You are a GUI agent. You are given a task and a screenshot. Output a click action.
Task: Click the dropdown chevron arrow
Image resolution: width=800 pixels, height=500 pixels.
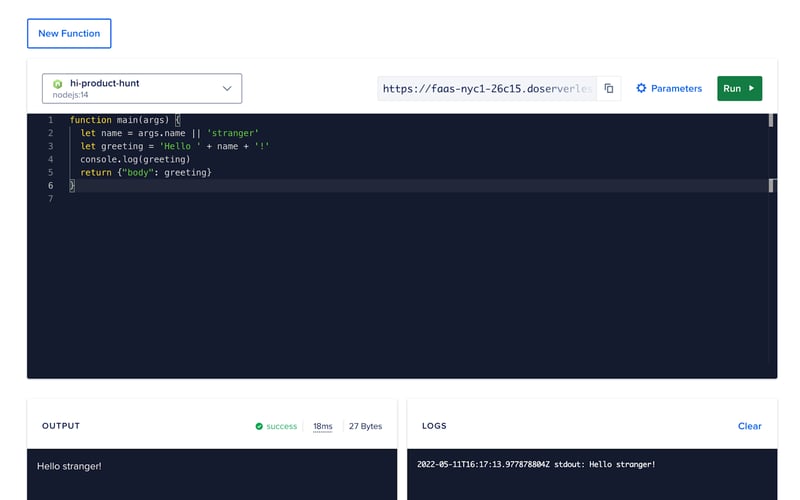(227, 88)
